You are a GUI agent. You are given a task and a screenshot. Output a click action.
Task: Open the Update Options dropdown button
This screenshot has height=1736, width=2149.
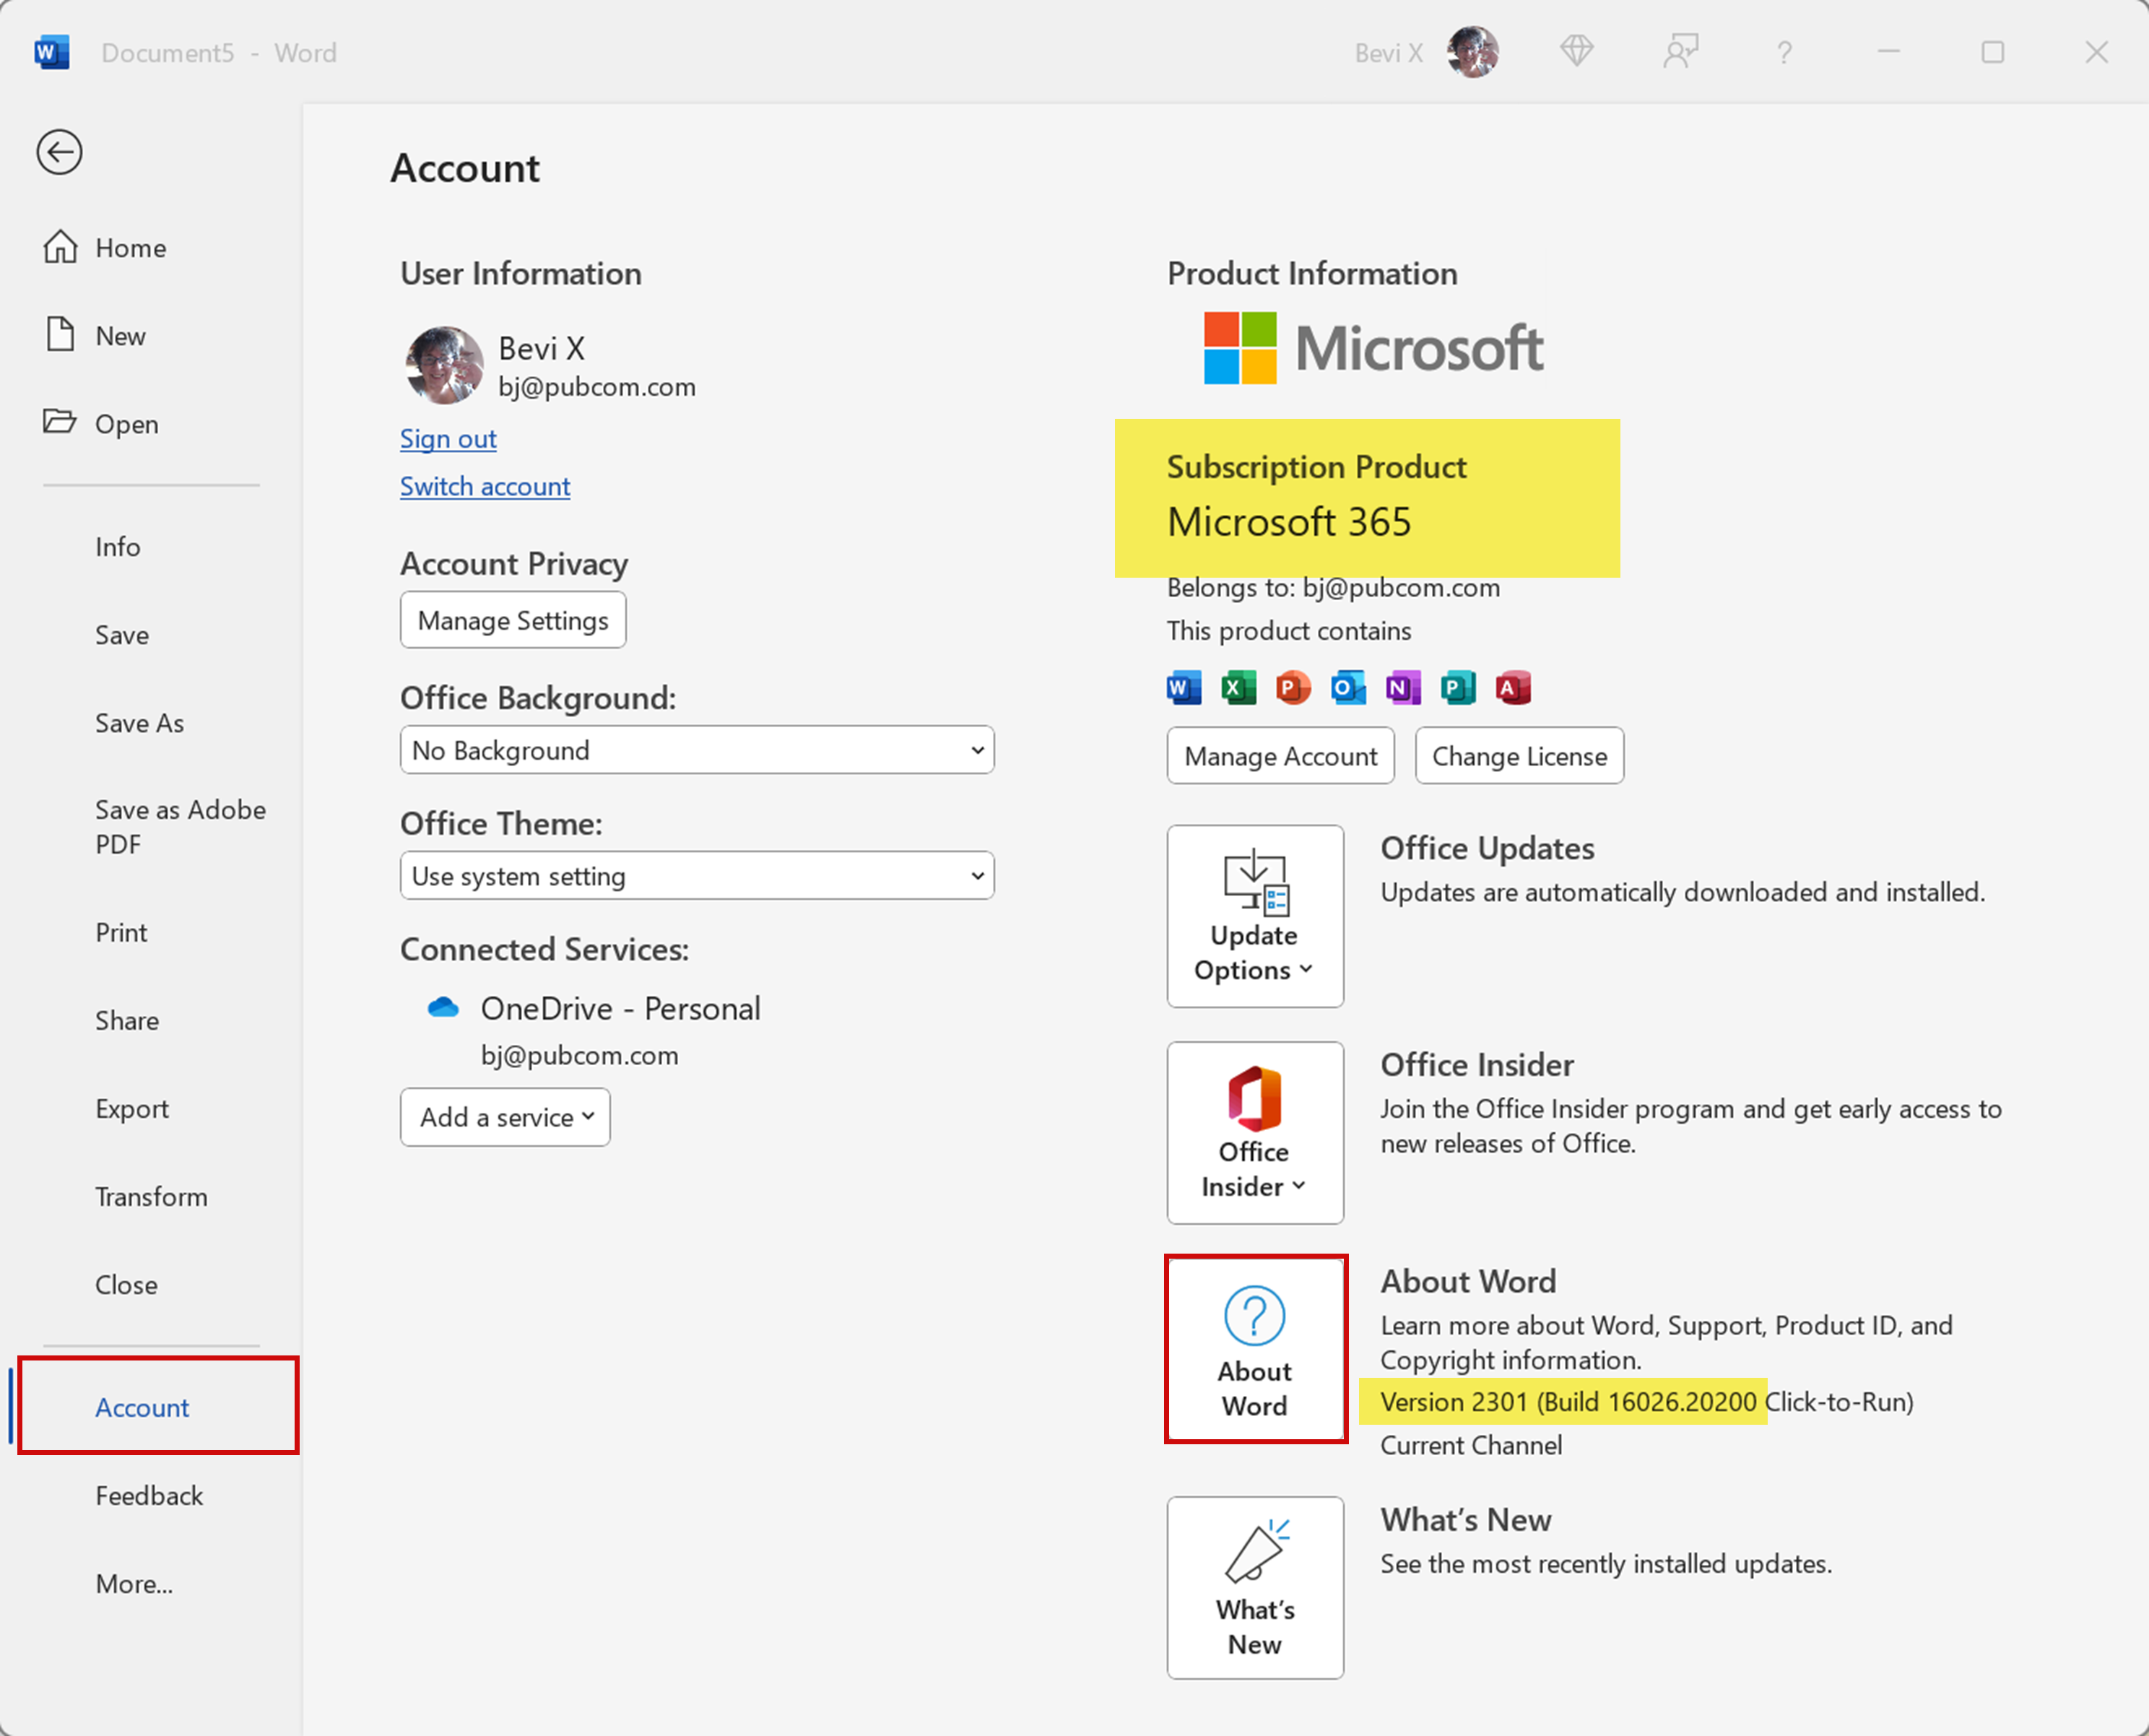(1255, 916)
